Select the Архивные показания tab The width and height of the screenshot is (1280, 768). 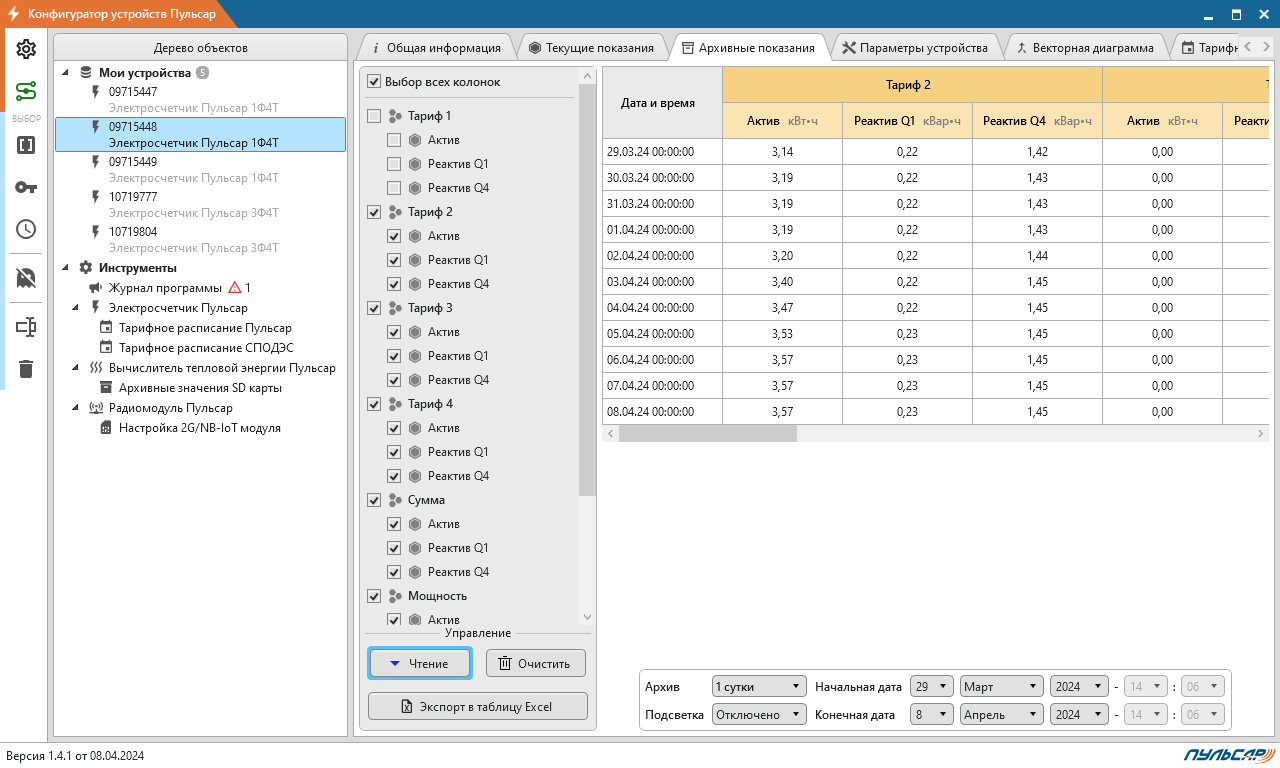click(749, 48)
